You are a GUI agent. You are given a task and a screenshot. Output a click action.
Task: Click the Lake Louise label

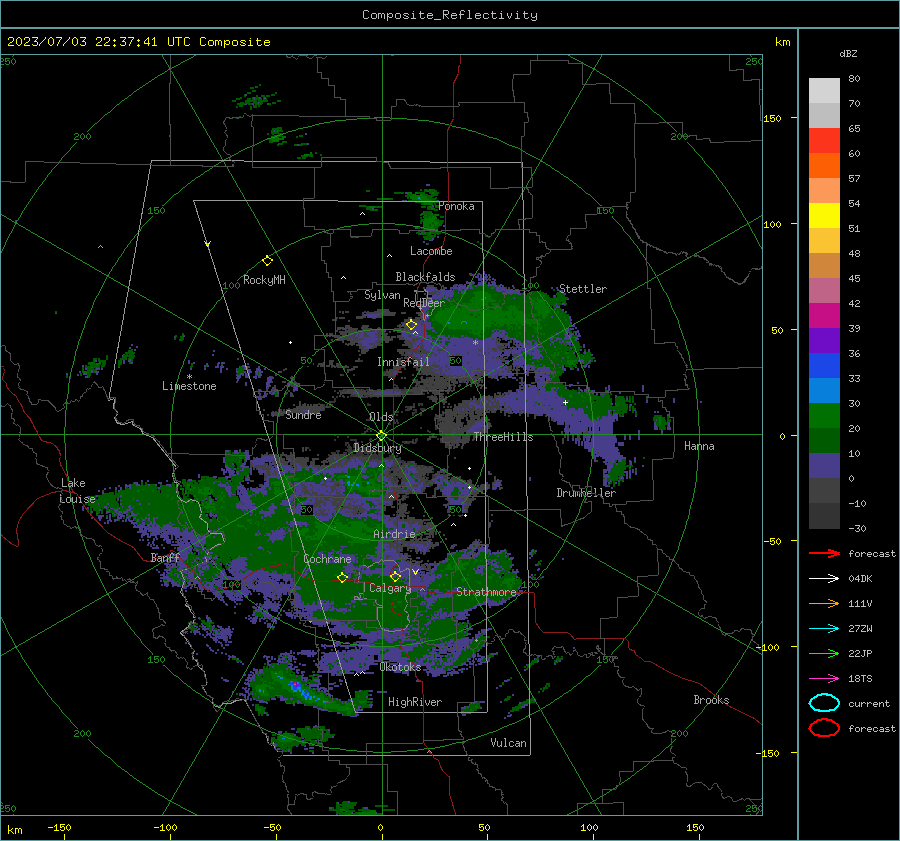77,491
